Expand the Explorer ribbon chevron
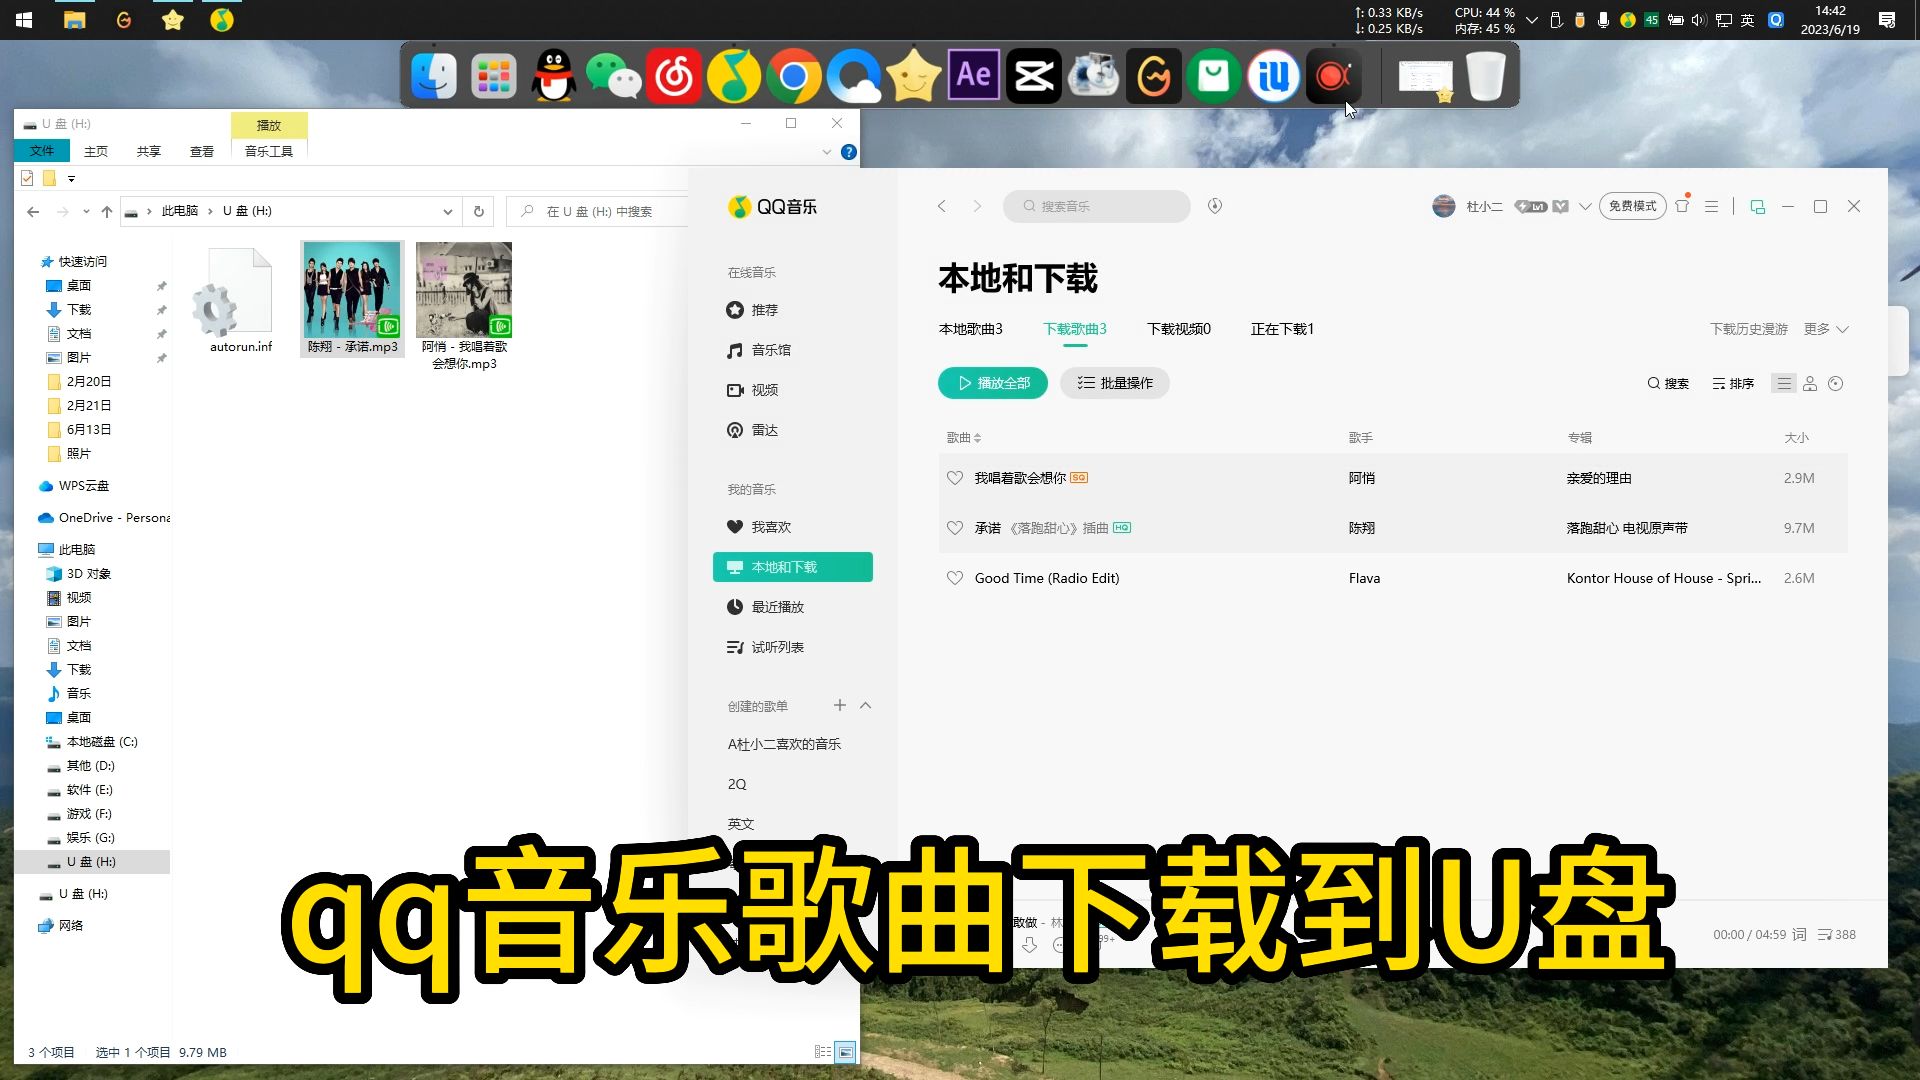The image size is (1920, 1080). (826, 152)
